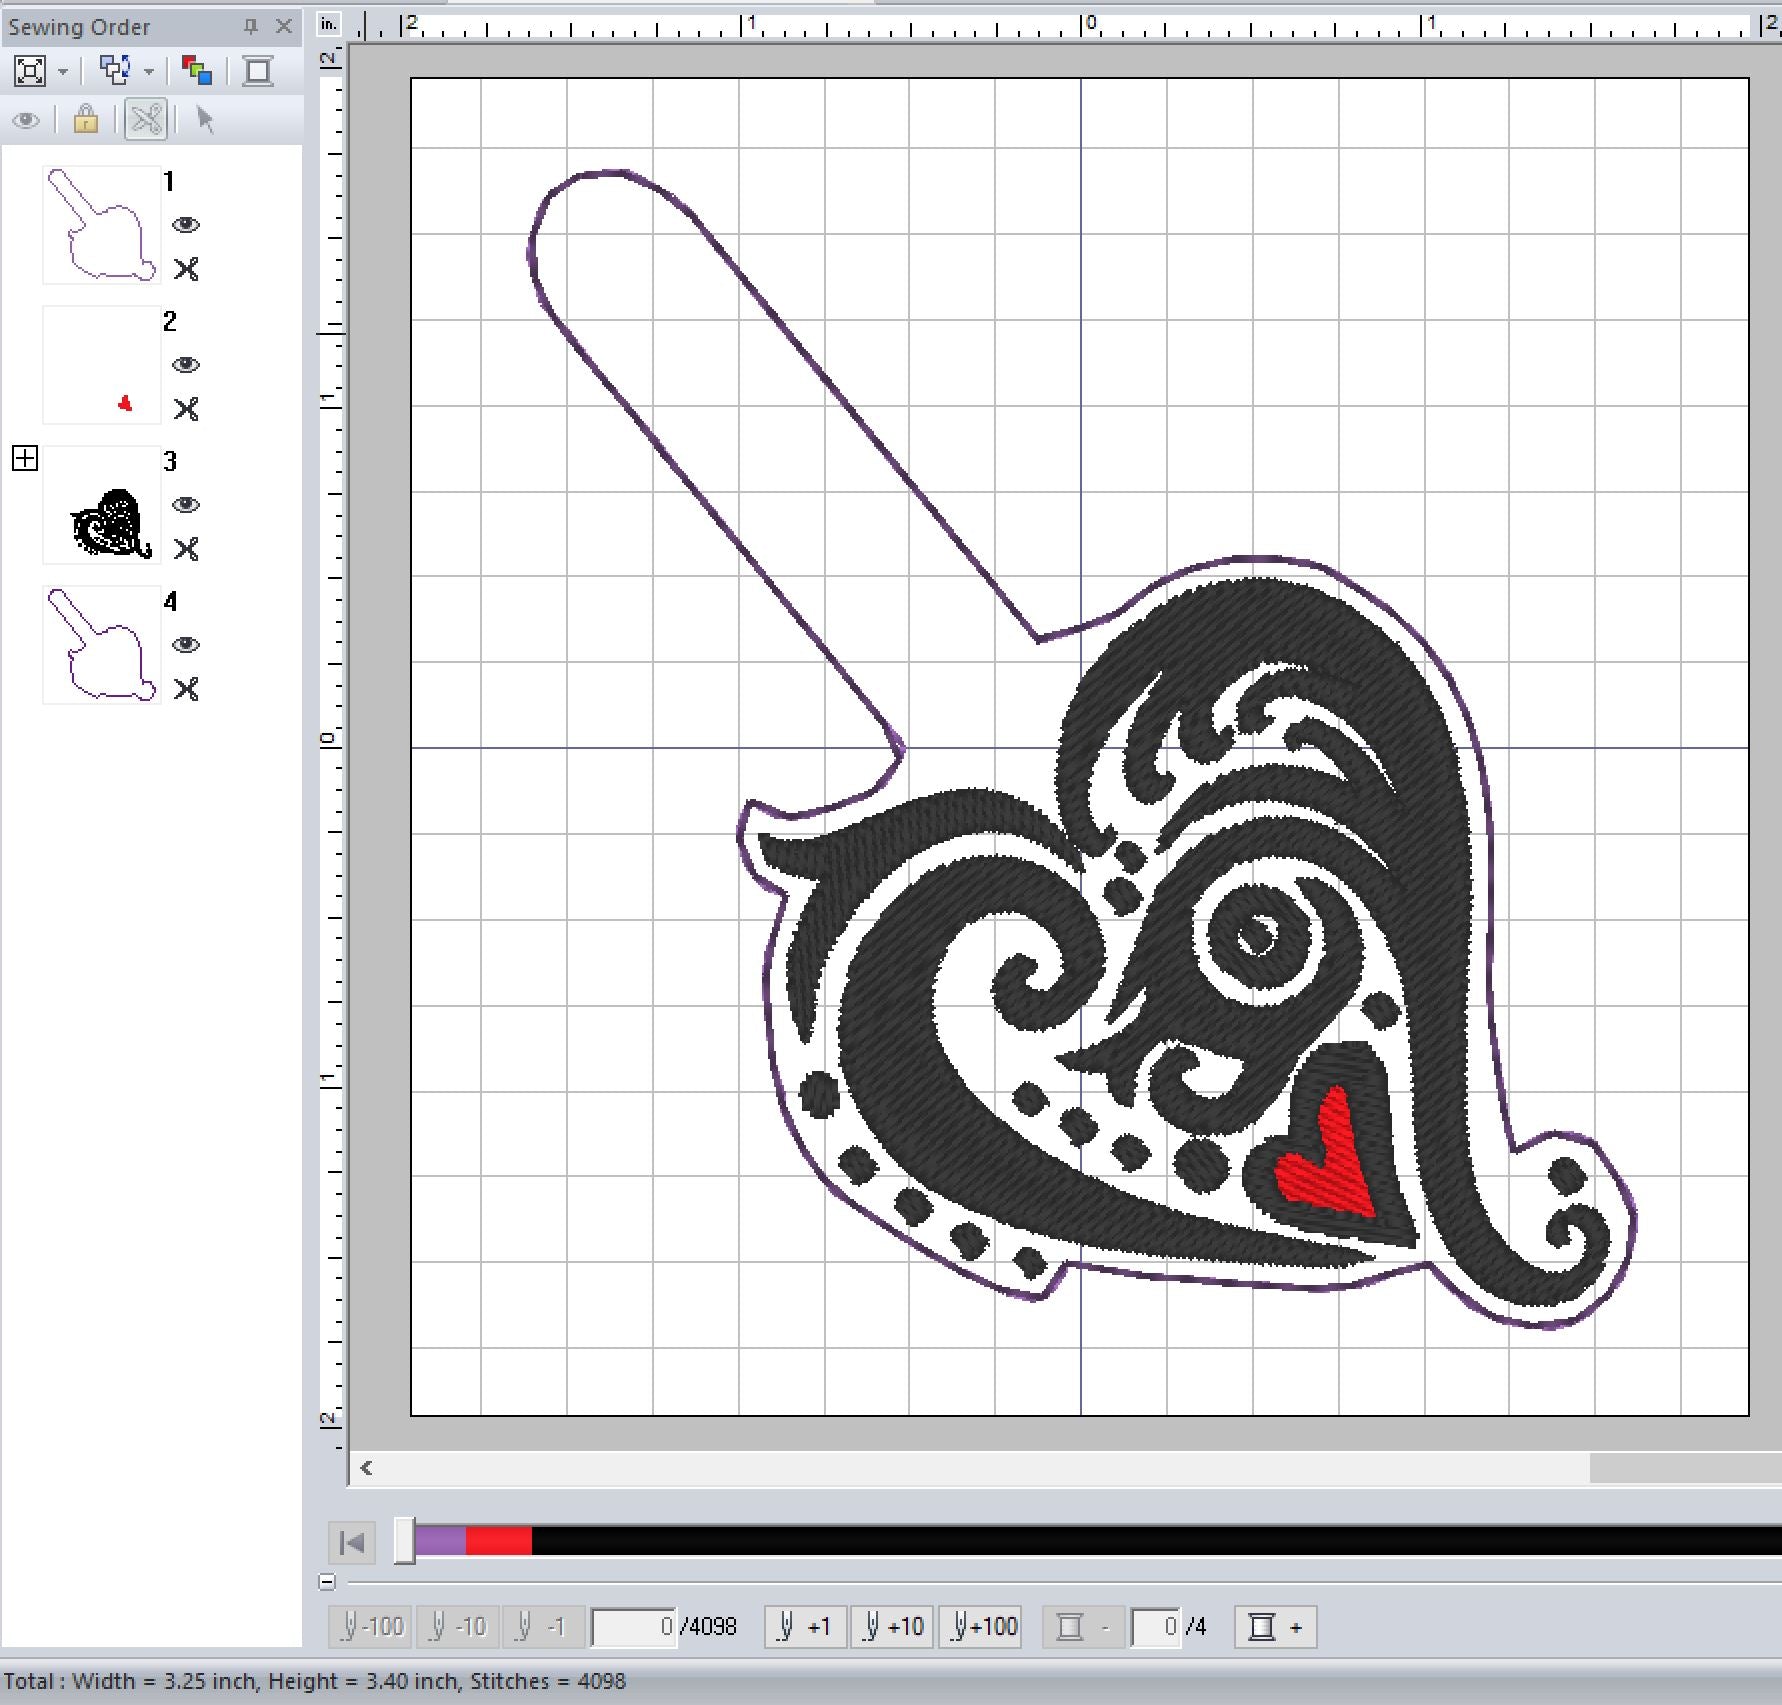The image size is (1782, 1705).
Task: Click the red-green-blue color squares icon
Action: pos(197,71)
